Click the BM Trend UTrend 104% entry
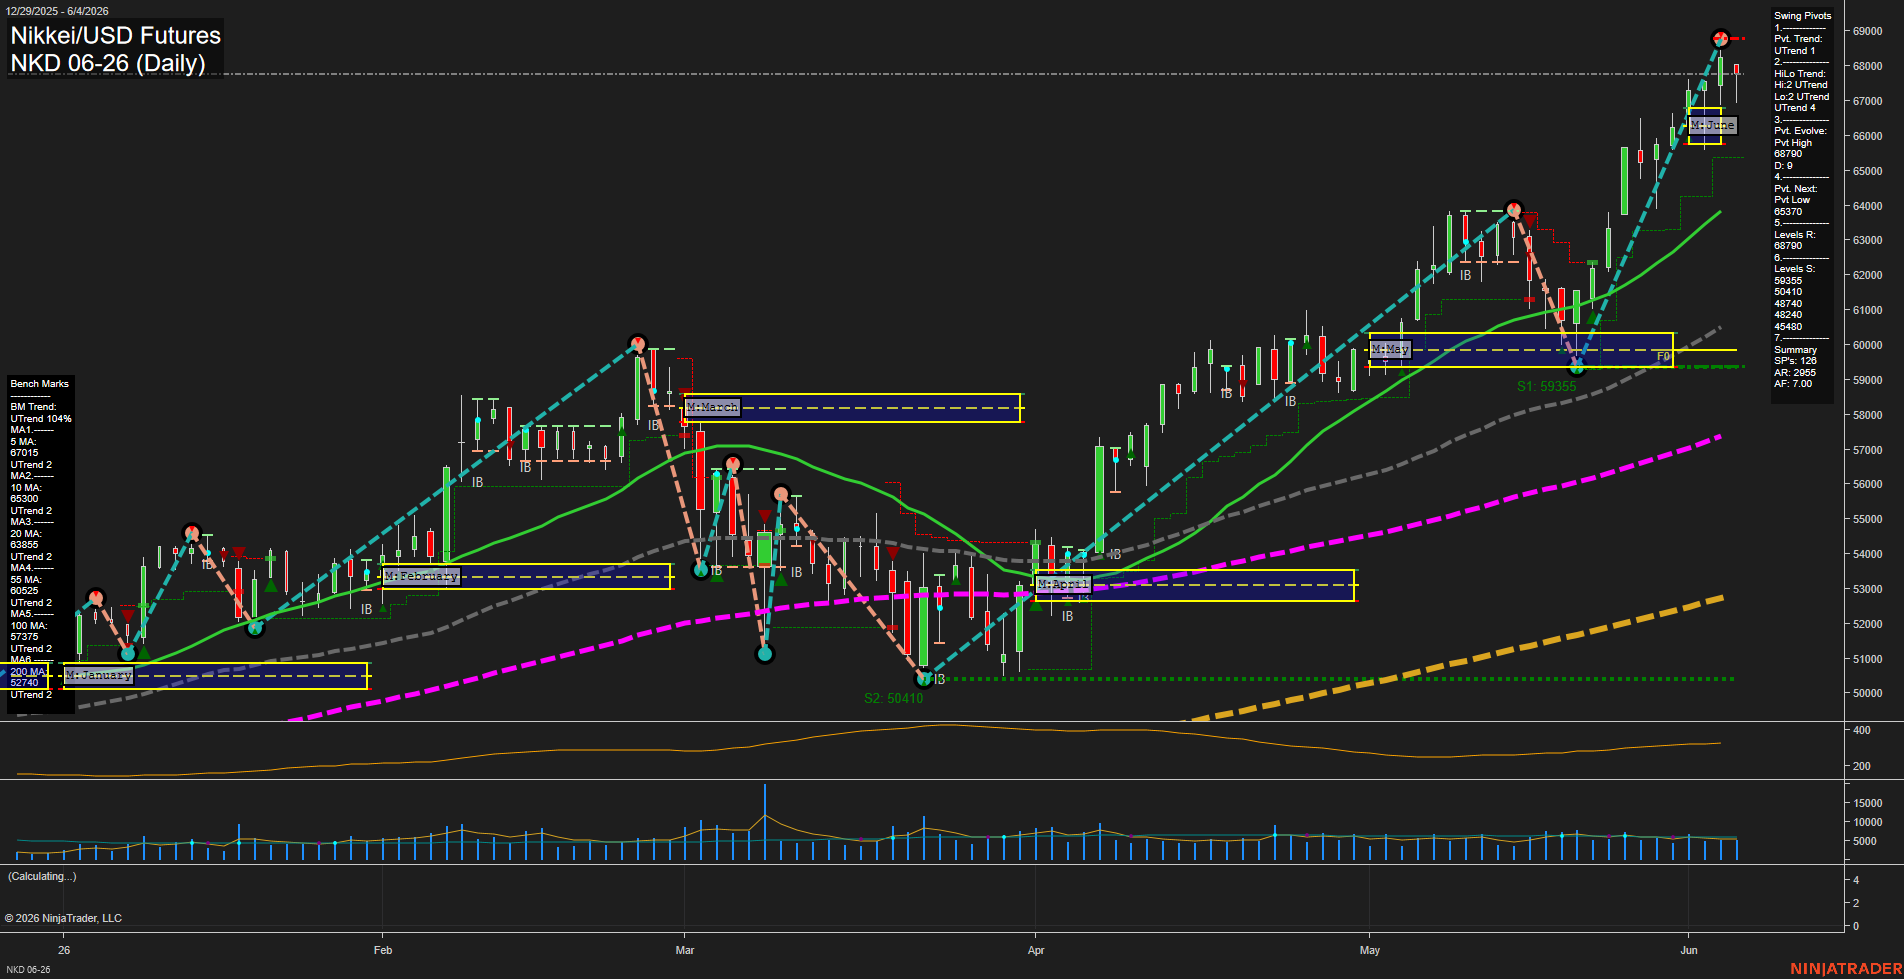 coord(41,419)
